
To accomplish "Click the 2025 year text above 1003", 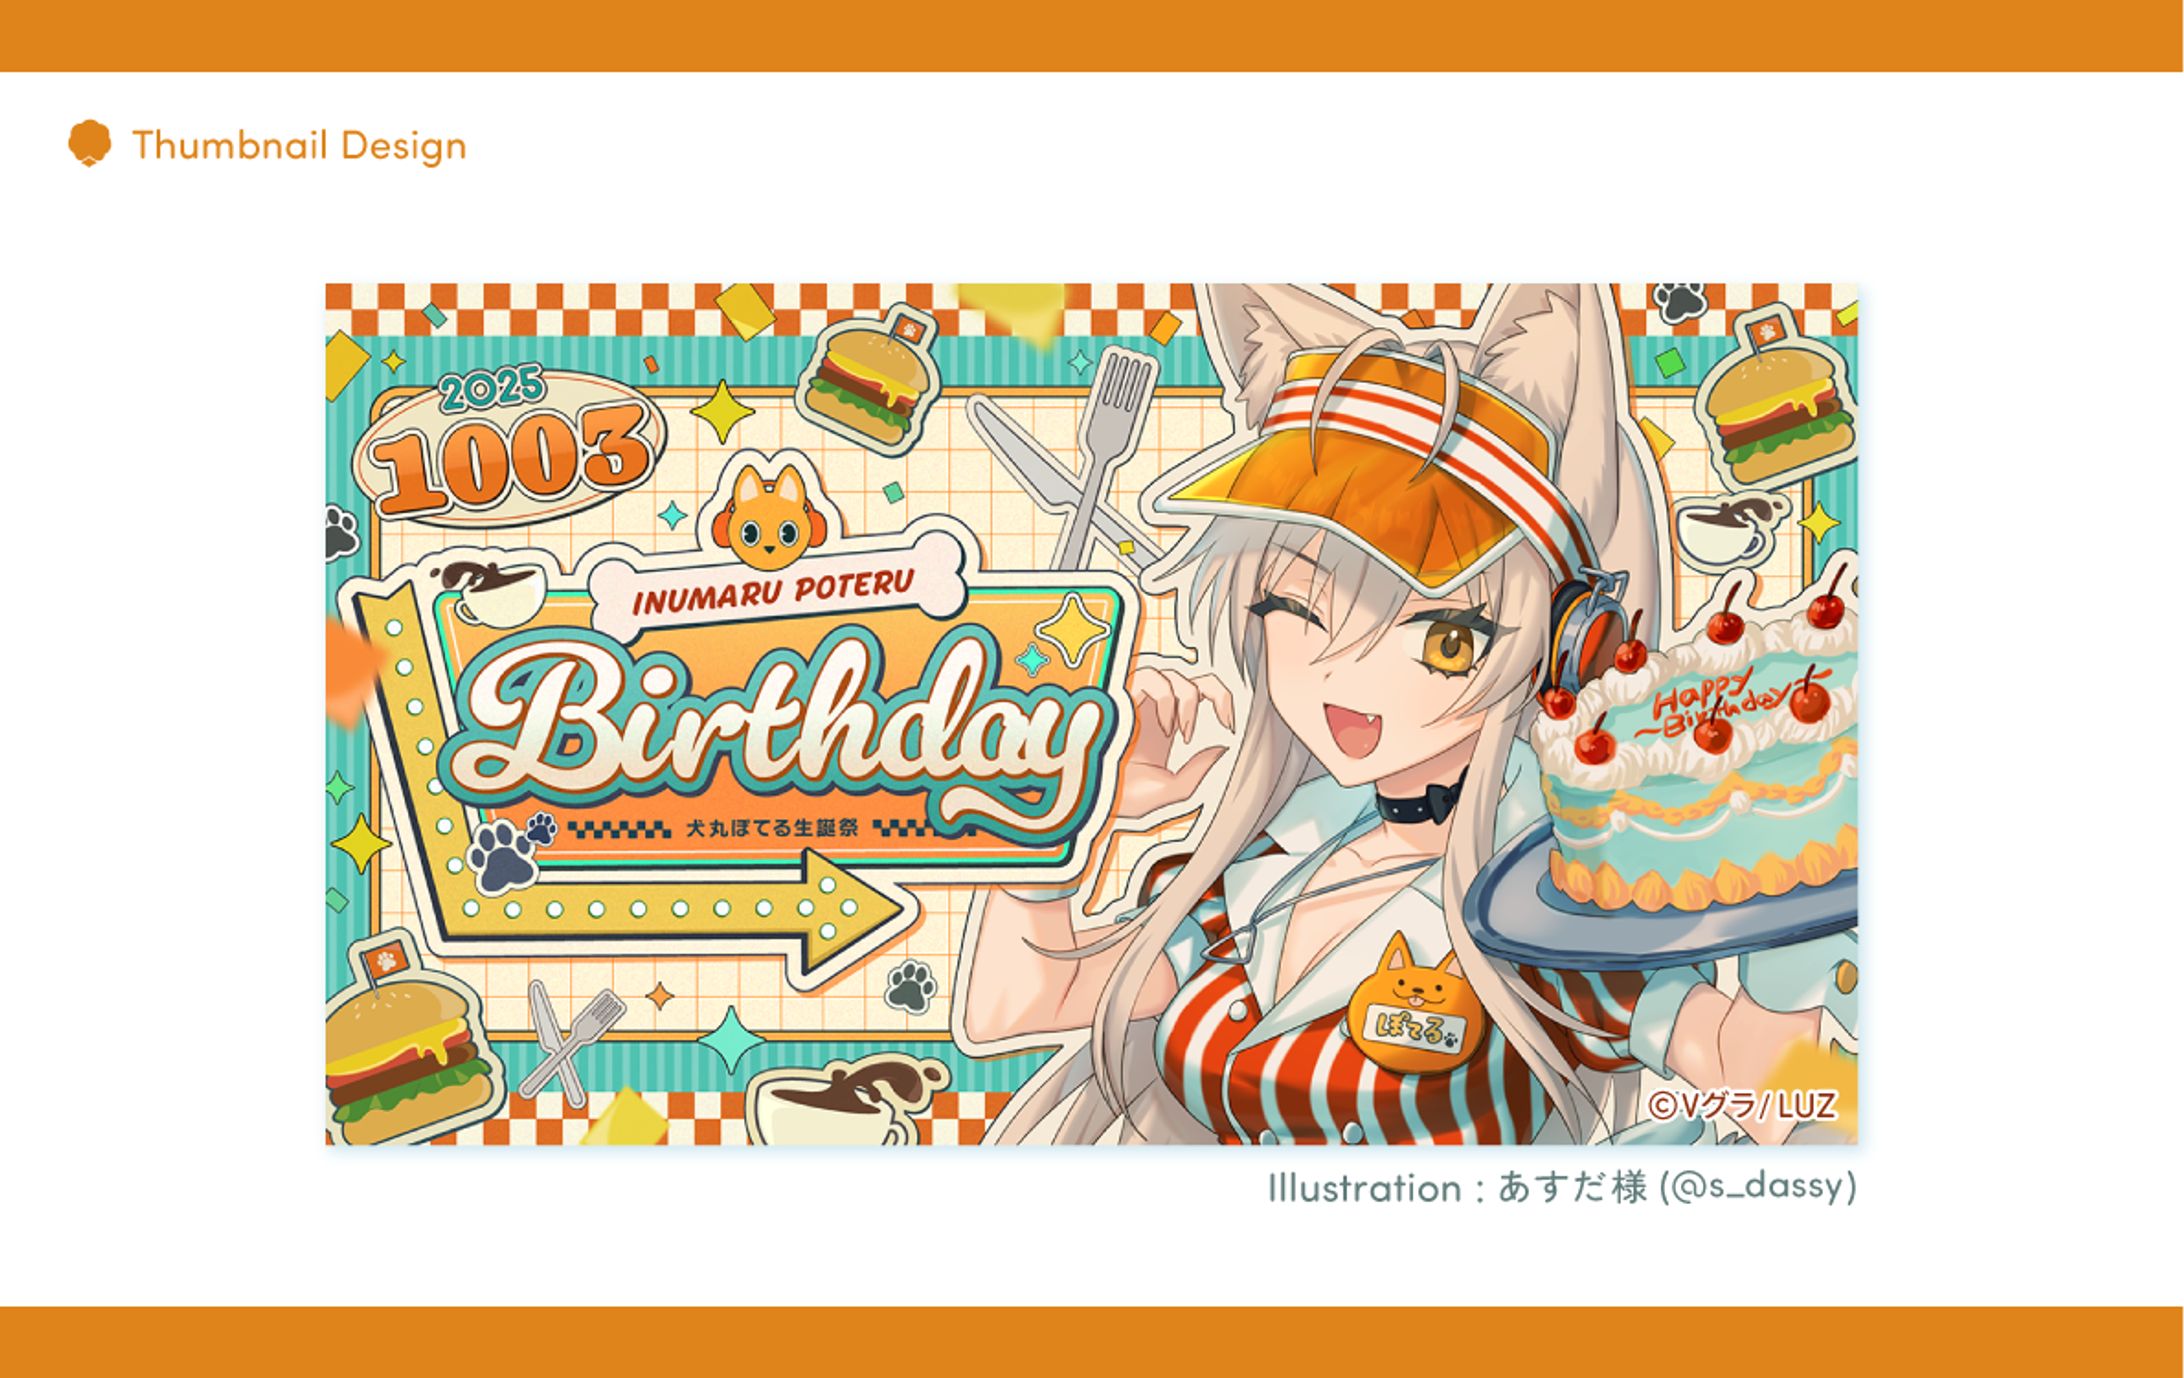I will pos(493,388).
